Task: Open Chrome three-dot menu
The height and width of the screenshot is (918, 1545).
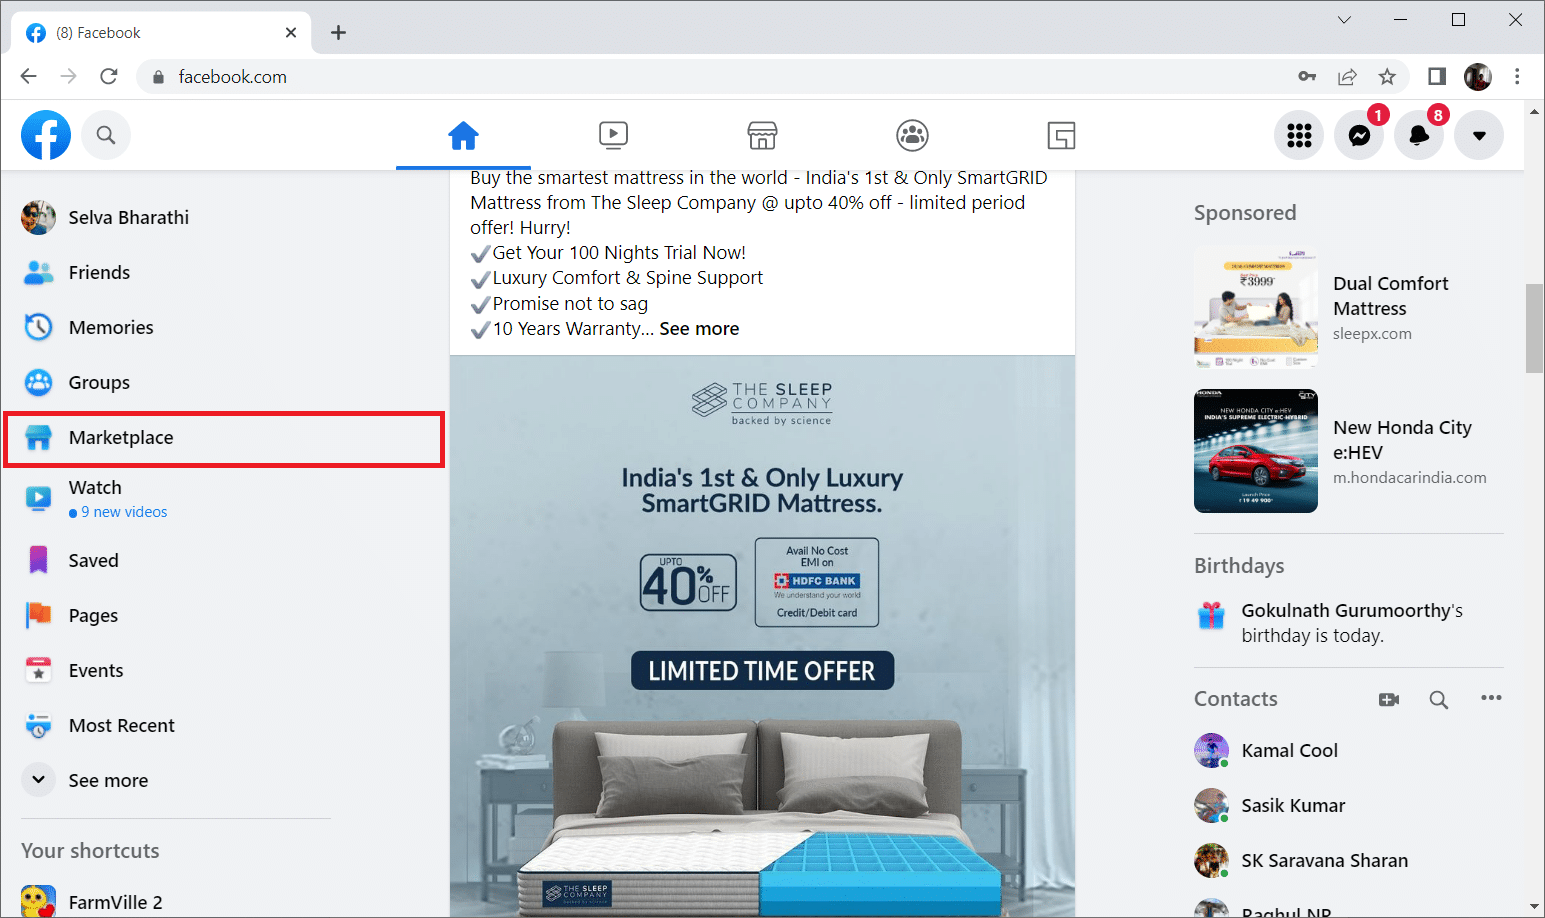Action: pos(1517,77)
